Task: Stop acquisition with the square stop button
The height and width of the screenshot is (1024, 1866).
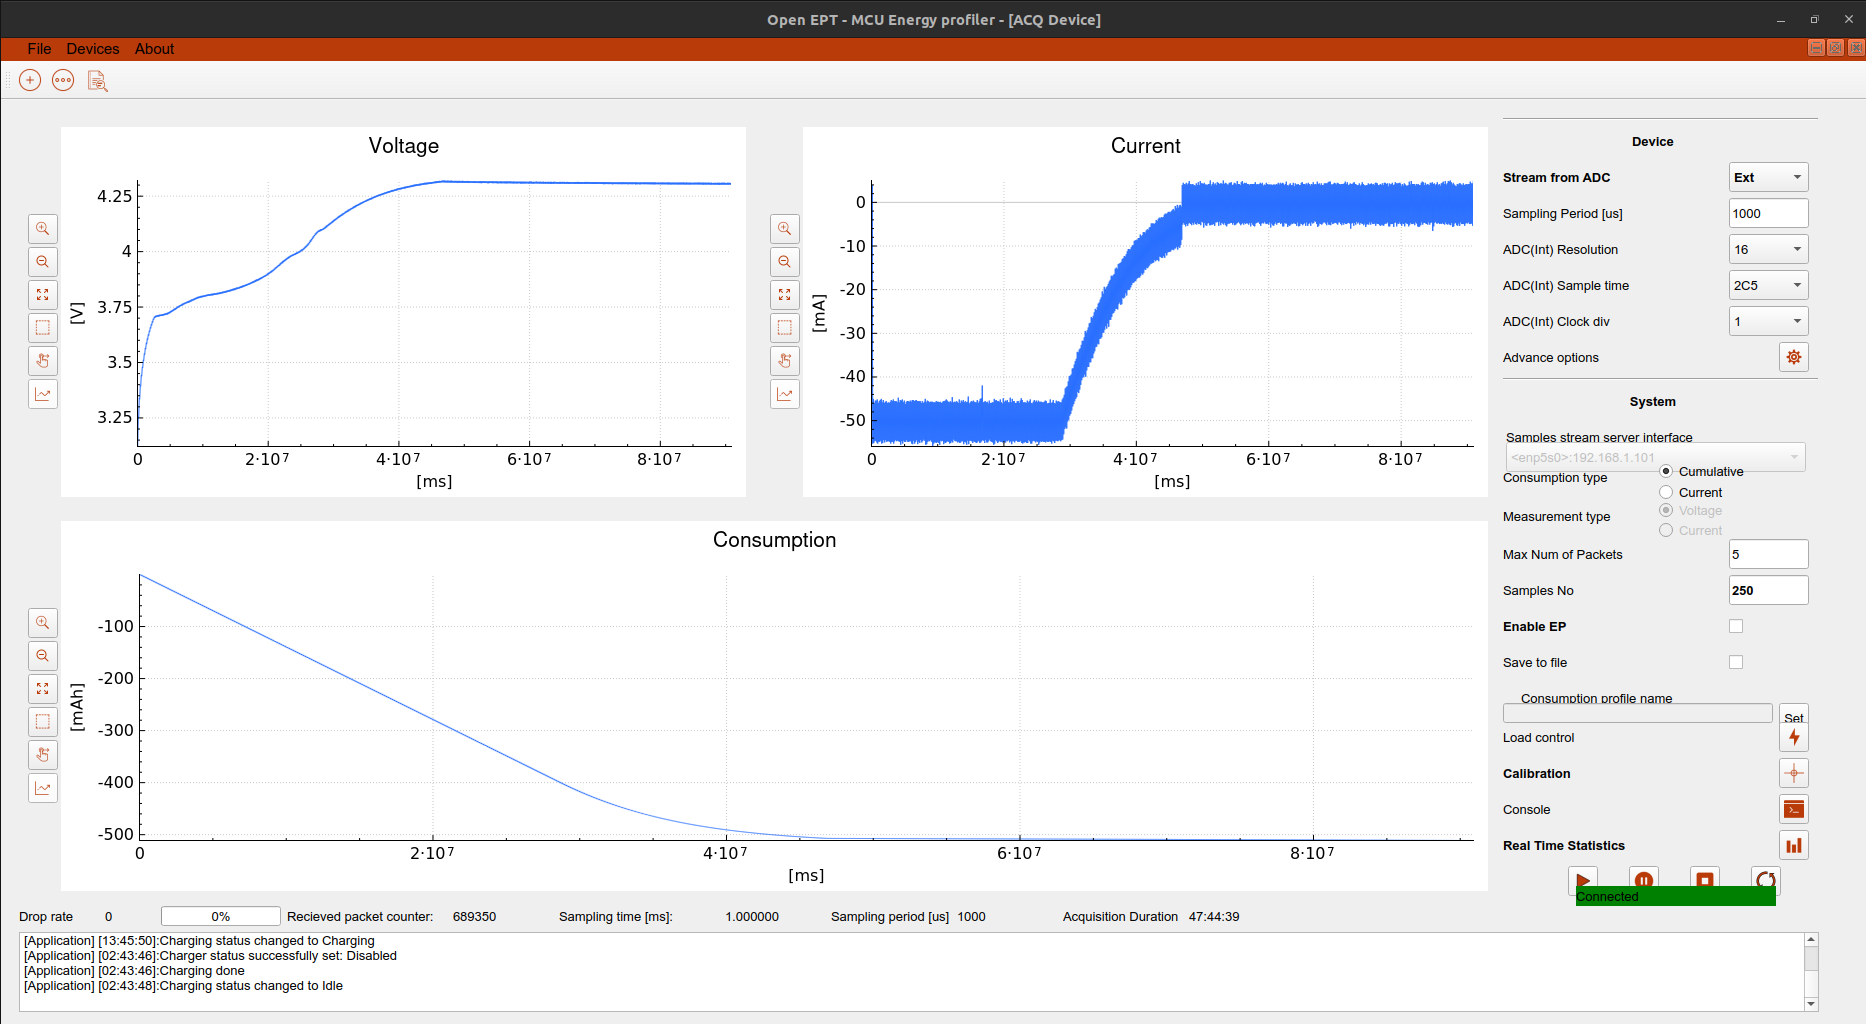Action: (x=1704, y=881)
